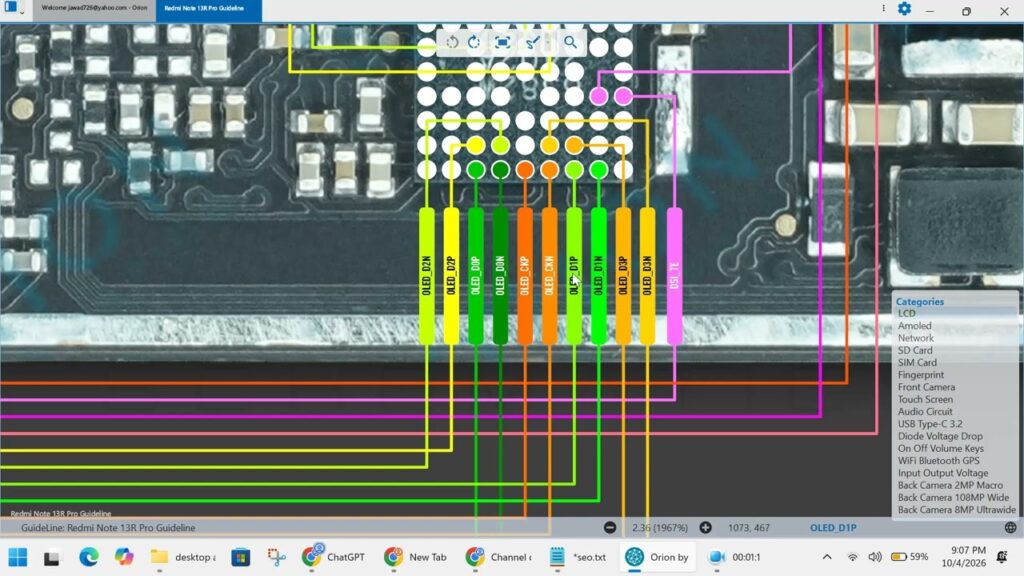Click the globe icon in status bar

click(x=1010, y=528)
